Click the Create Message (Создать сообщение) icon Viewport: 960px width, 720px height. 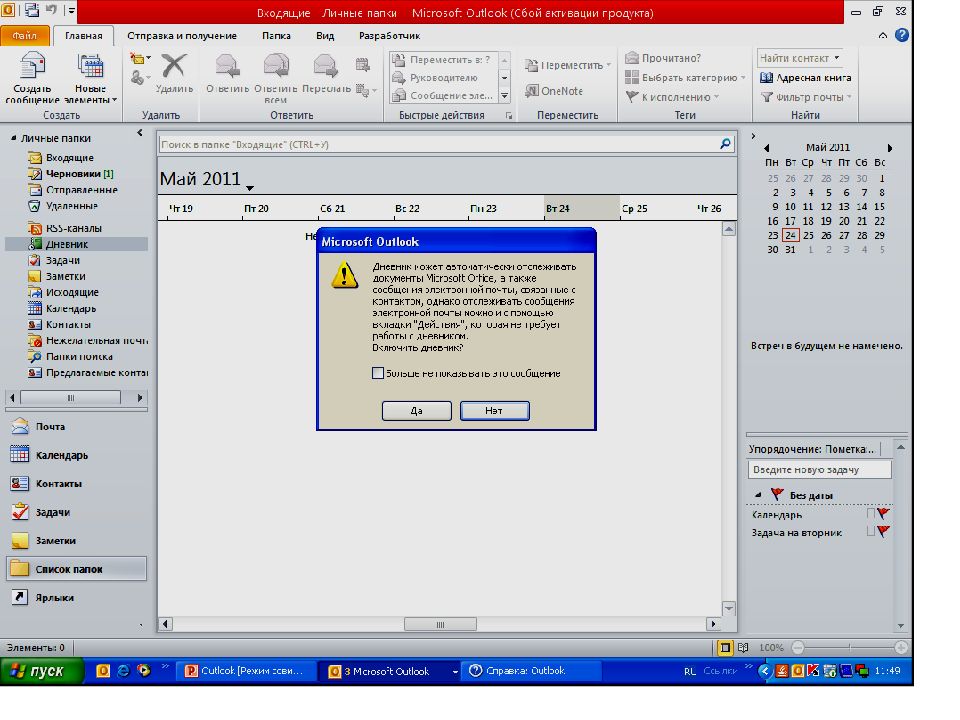(32, 66)
